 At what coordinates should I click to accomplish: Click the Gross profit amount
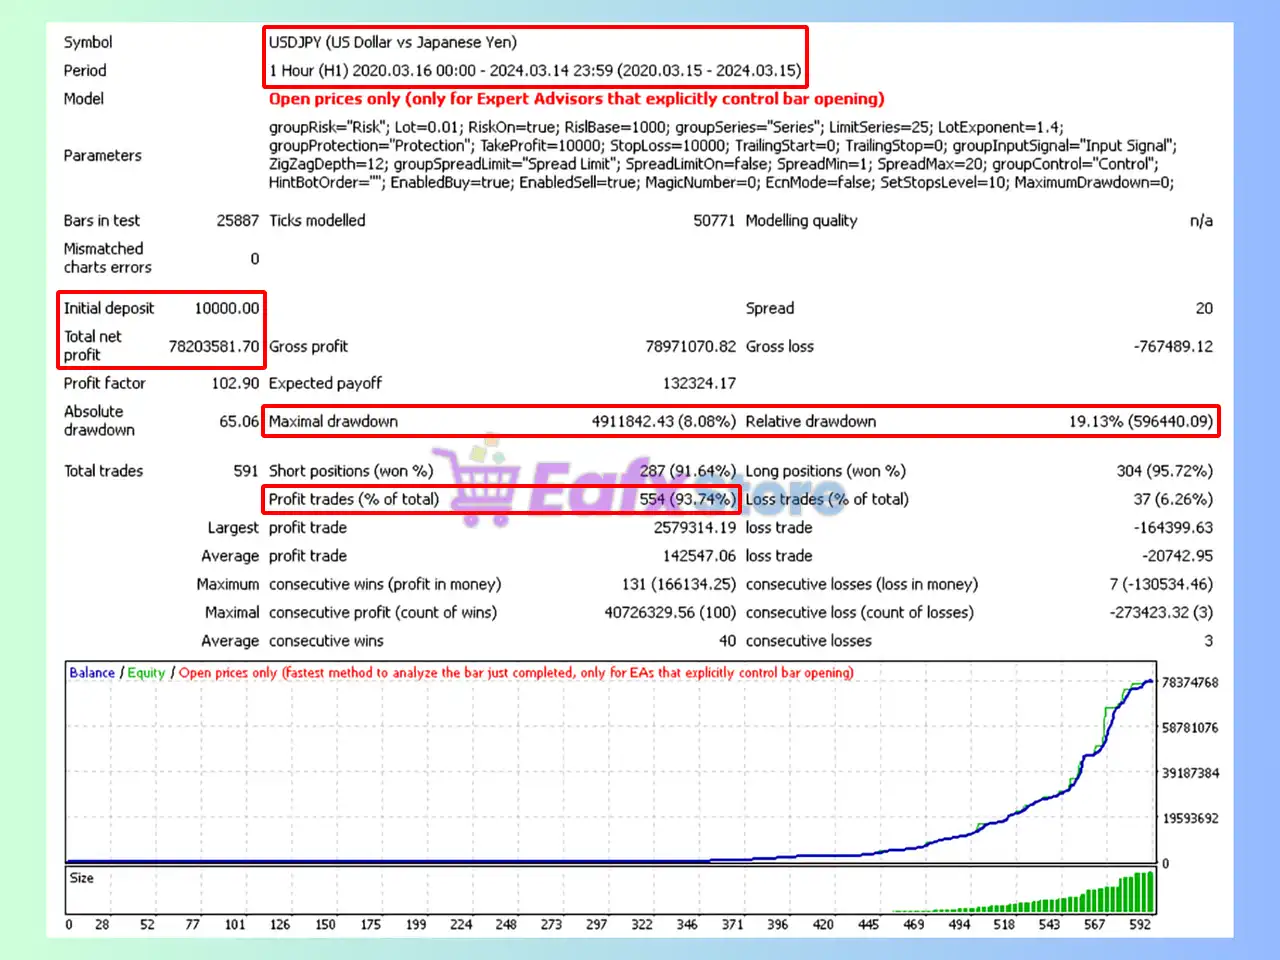[x=690, y=346]
